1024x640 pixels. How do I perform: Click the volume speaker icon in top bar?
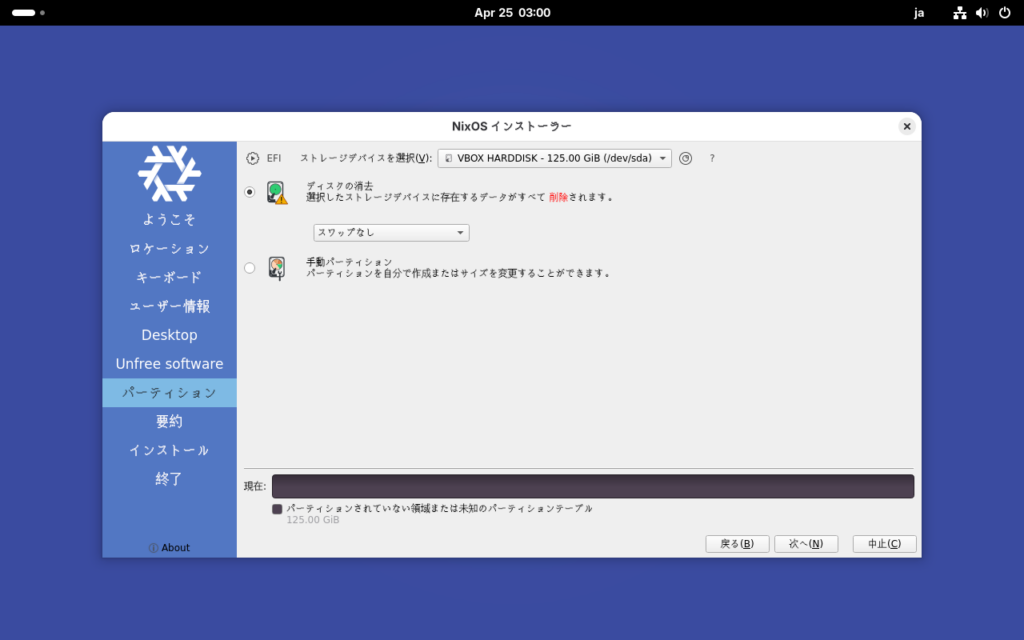click(982, 13)
